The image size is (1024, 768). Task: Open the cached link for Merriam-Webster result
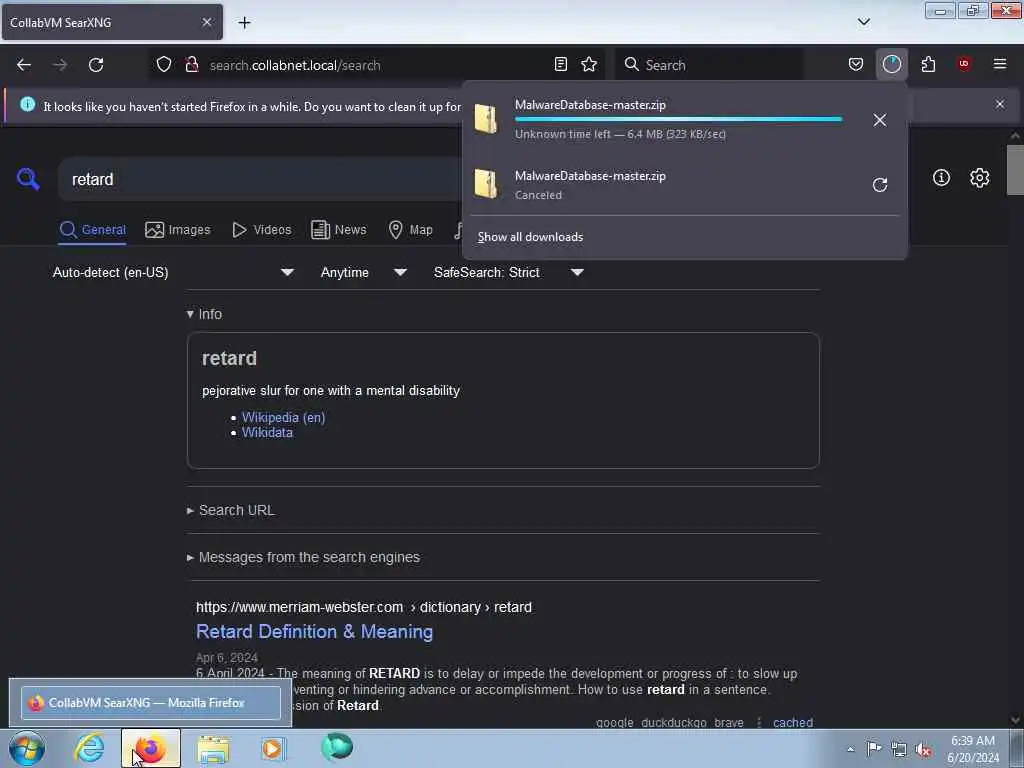coord(793,722)
